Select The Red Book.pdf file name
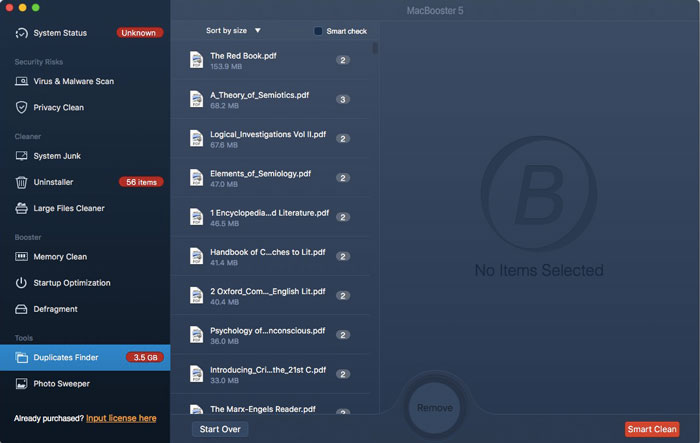This screenshot has height=443, width=700. click(x=243, y=56)
